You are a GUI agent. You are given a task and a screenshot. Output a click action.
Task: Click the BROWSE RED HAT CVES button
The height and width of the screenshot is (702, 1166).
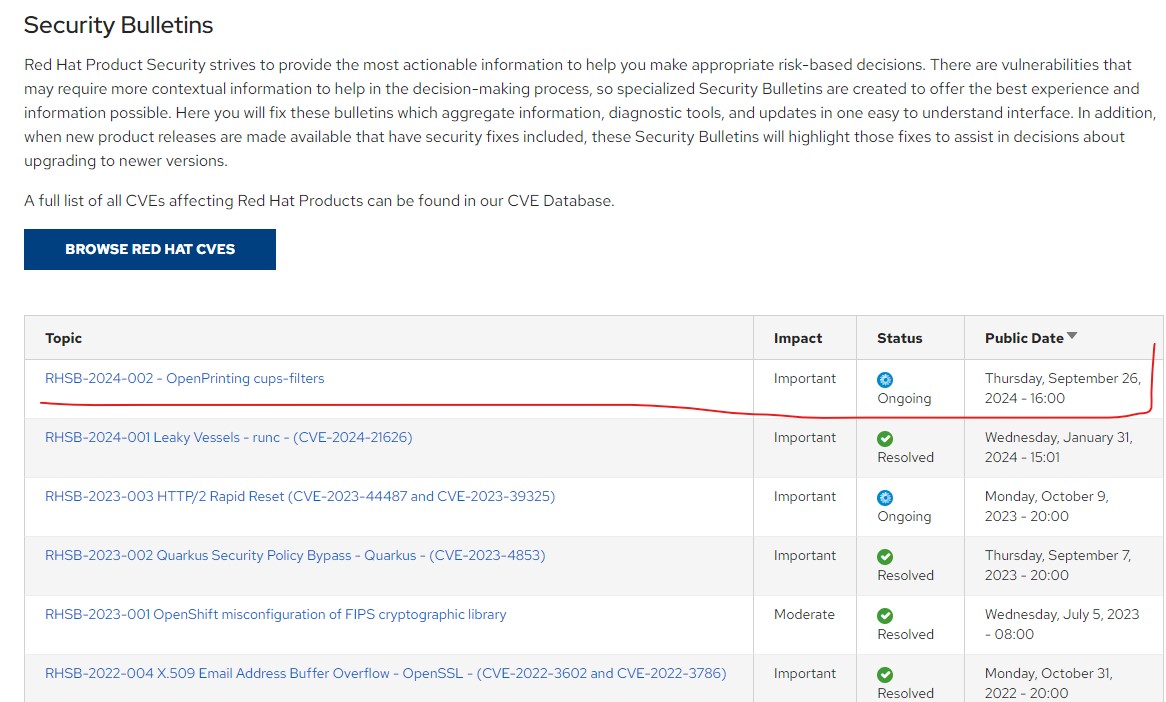(x=149, y=249)
